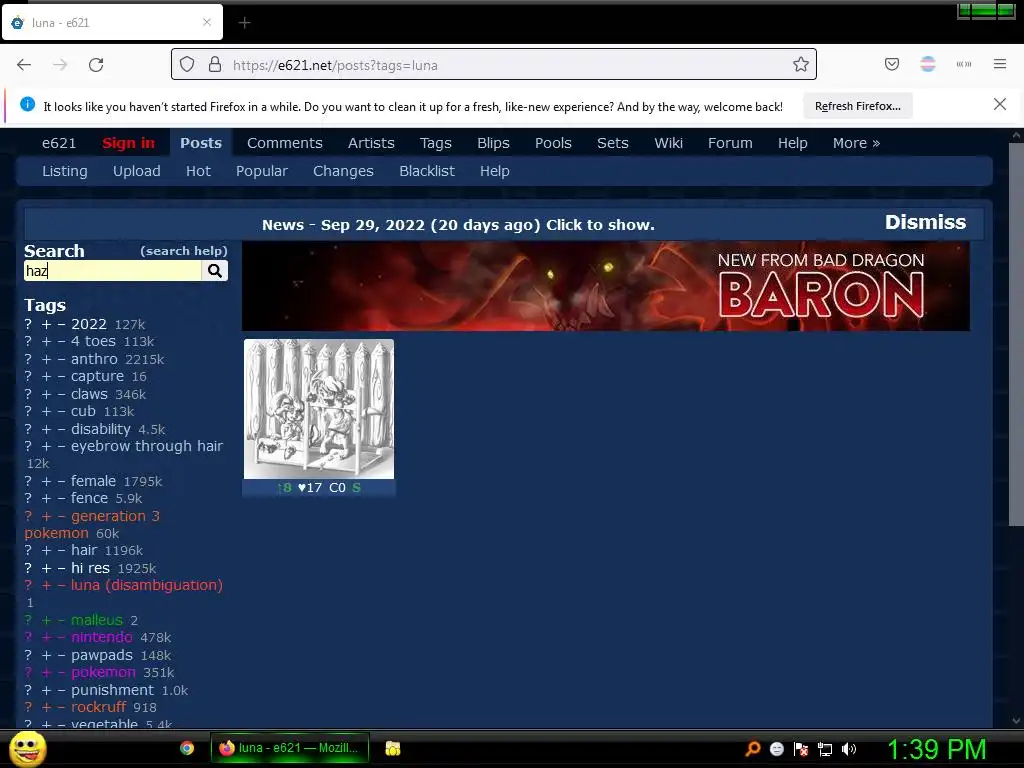Open the Changes submenu link
The width and height of the screenshot is (1024, 768).
(344, 171)
